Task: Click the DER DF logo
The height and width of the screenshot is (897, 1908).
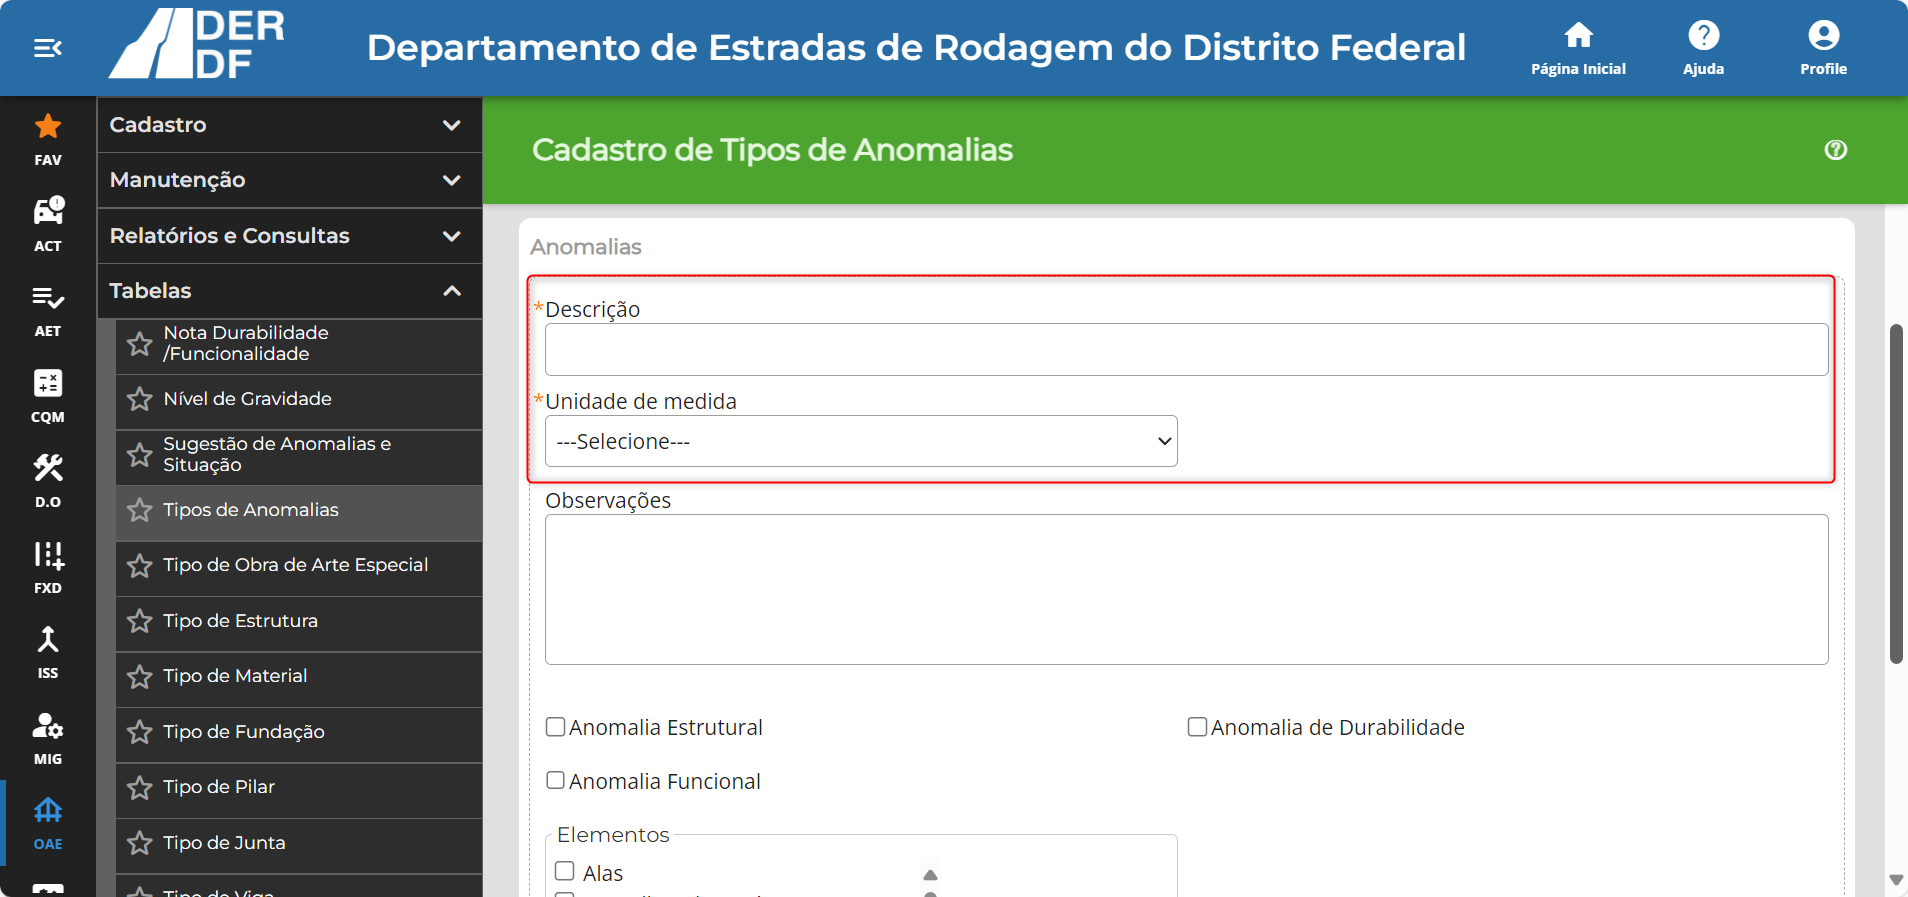Action: point(197,45)
